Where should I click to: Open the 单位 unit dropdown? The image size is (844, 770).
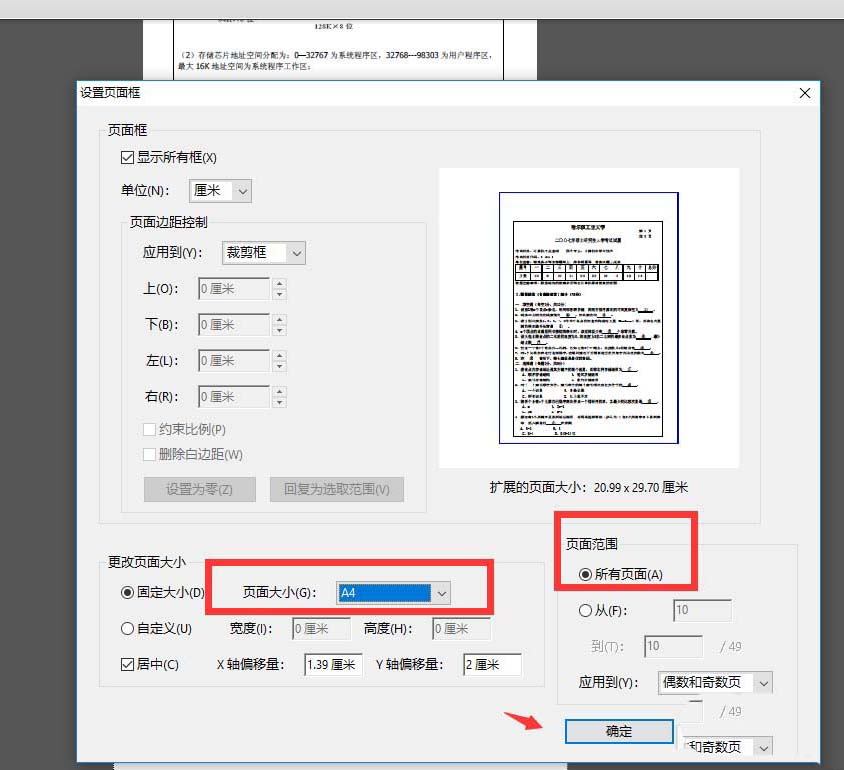[220, 190]
